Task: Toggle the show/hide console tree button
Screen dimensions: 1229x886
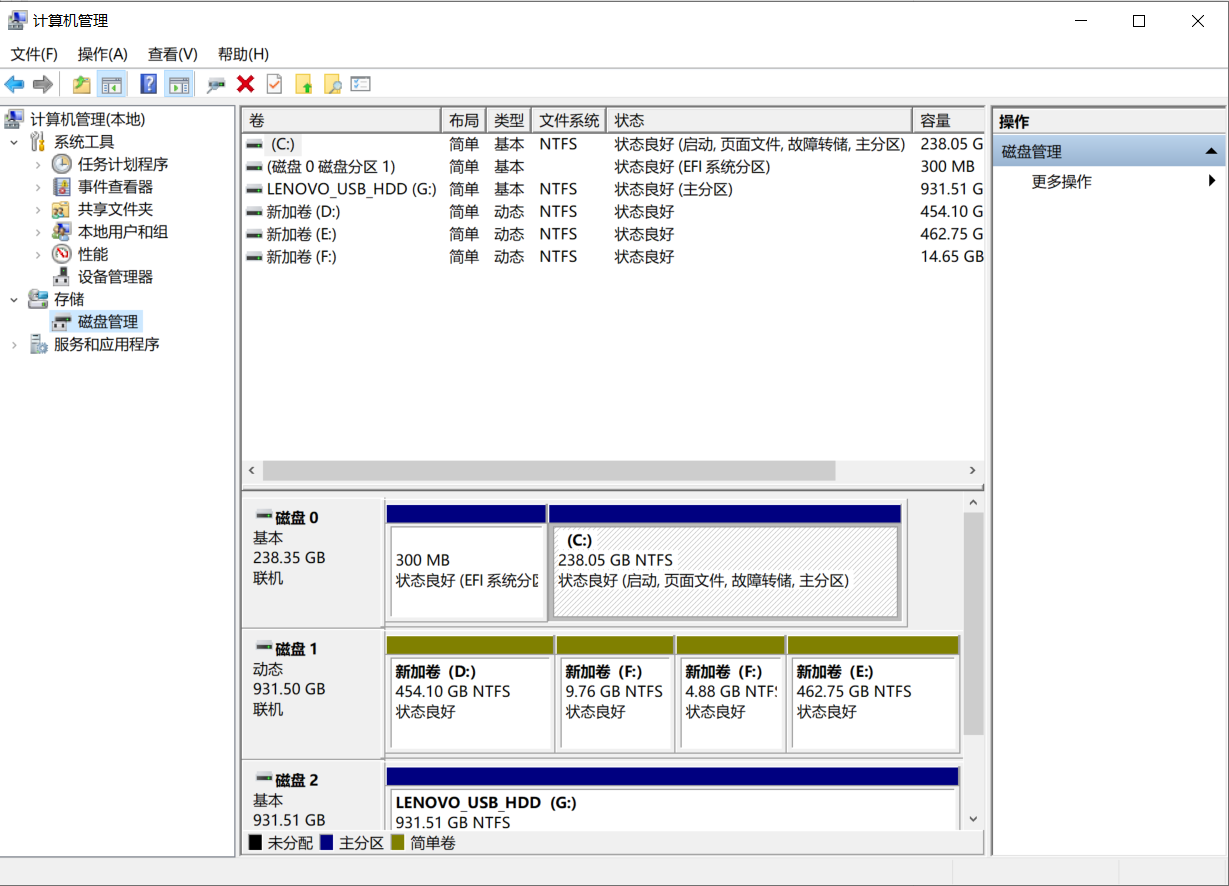Action: tap(111, 85)
